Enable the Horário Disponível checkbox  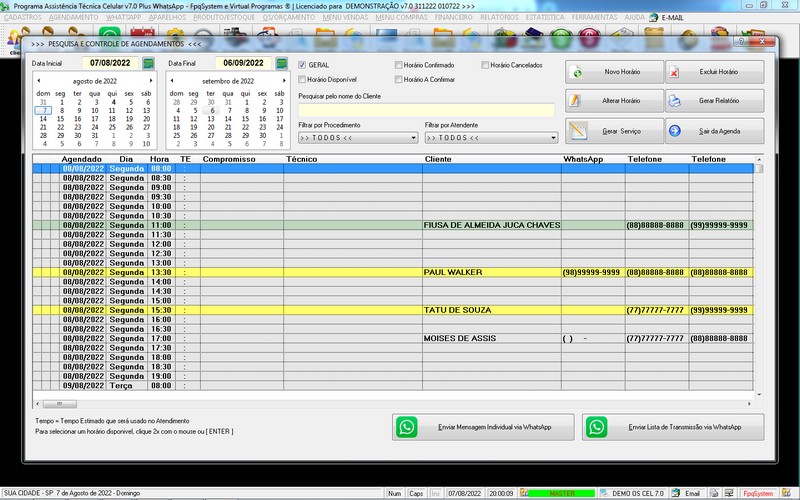pos(302,79)
